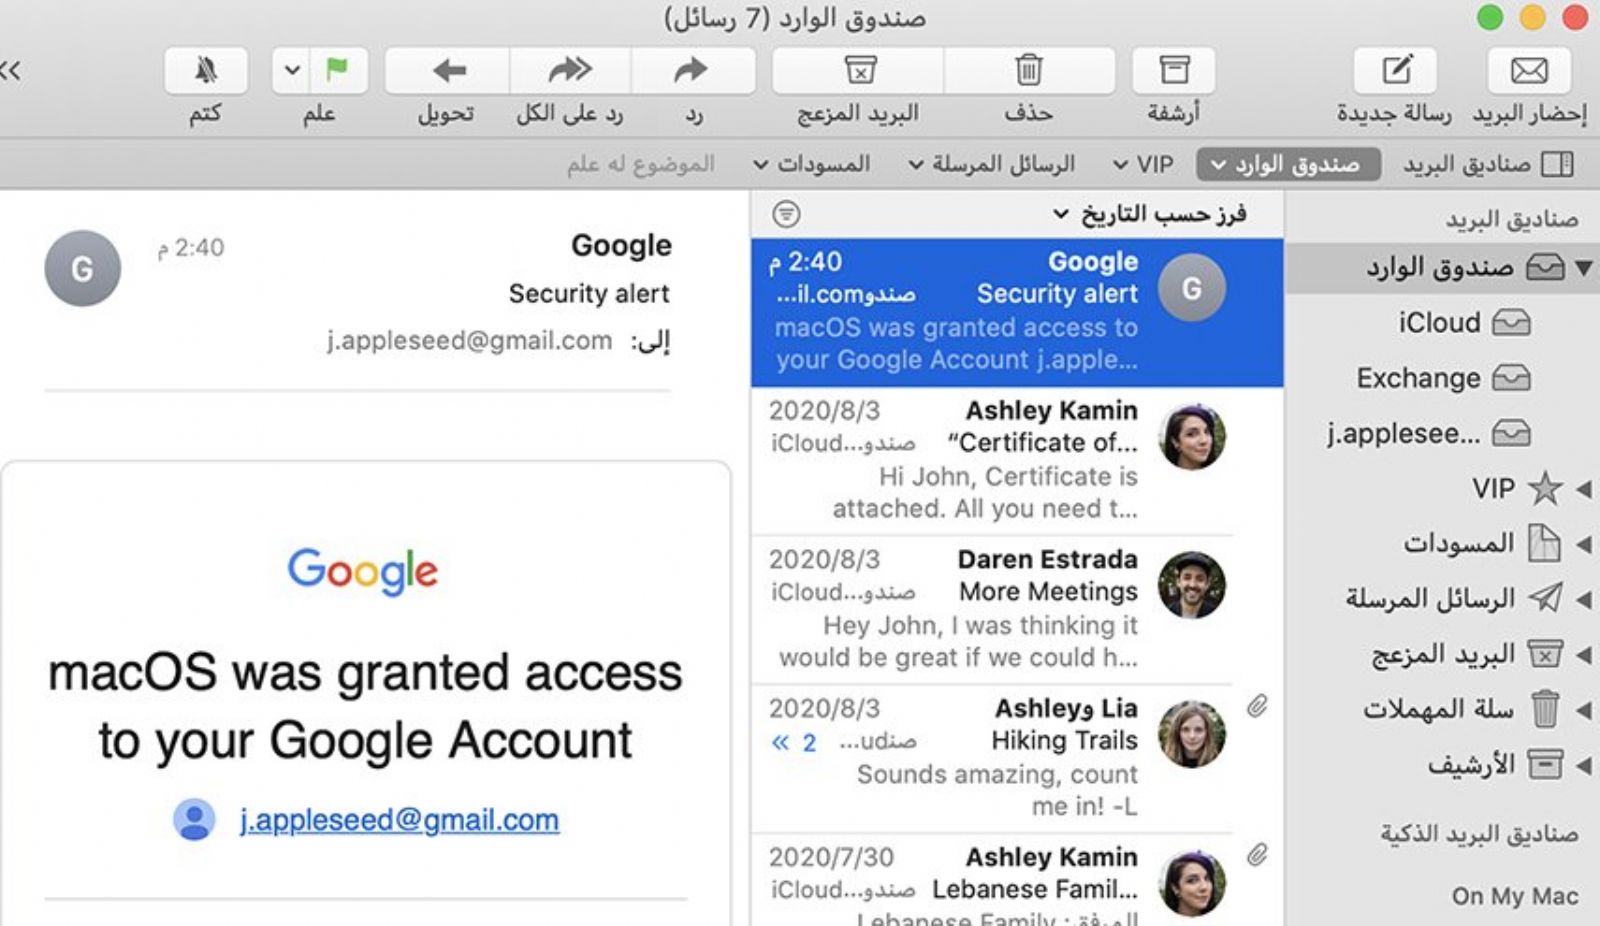Click the Get Mail envelope icon

pyautogui.click(x=1529, y=70)
